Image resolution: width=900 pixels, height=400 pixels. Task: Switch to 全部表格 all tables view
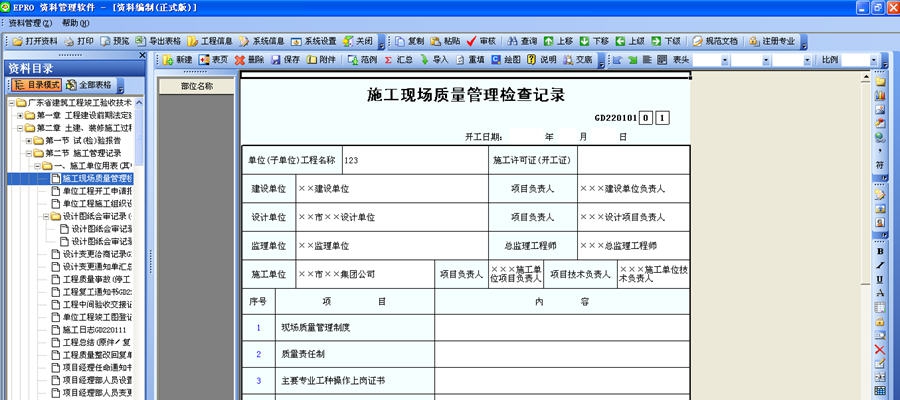point(89,85)
